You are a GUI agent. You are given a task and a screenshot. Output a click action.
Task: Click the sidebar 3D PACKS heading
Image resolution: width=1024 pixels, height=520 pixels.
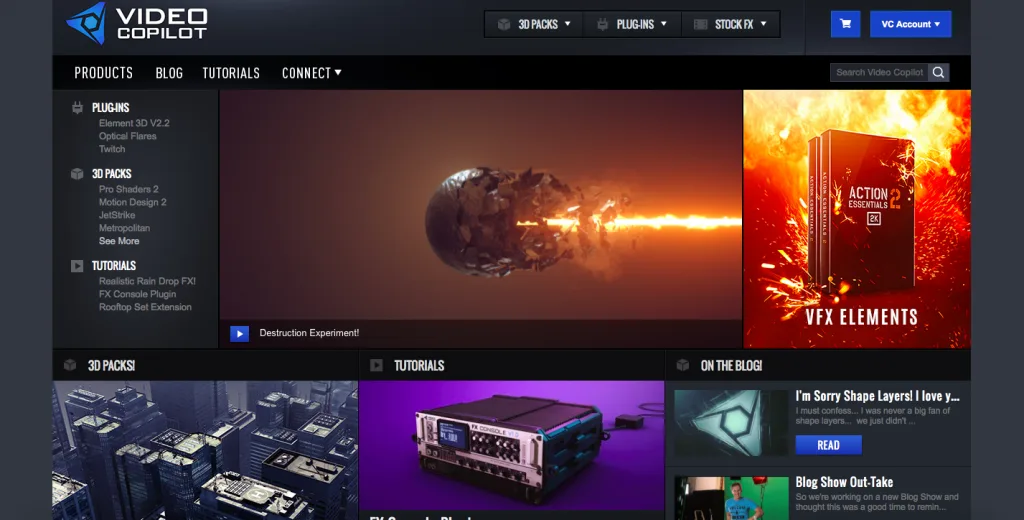[x=112, y=174]
